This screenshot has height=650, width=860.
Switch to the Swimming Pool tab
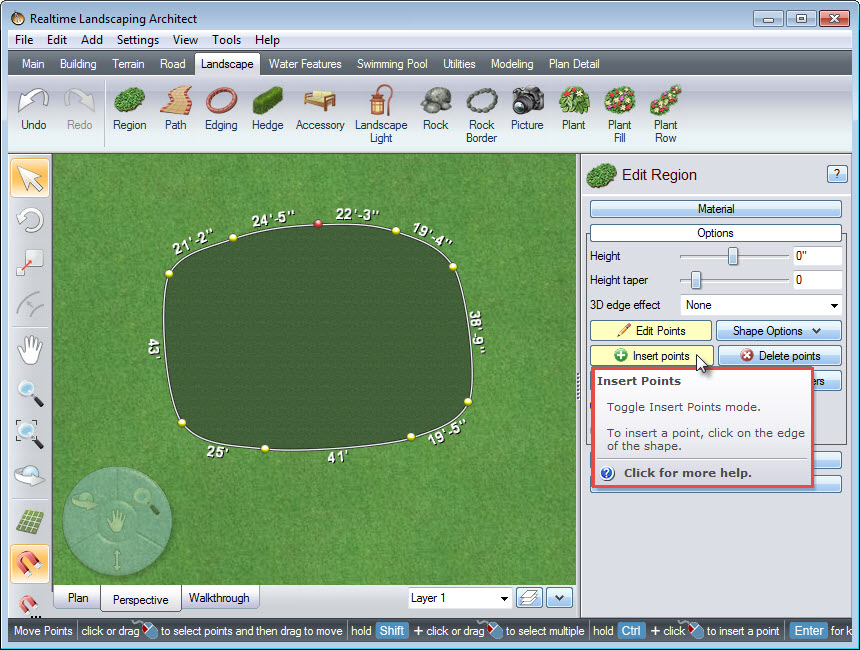pos(392,64)
